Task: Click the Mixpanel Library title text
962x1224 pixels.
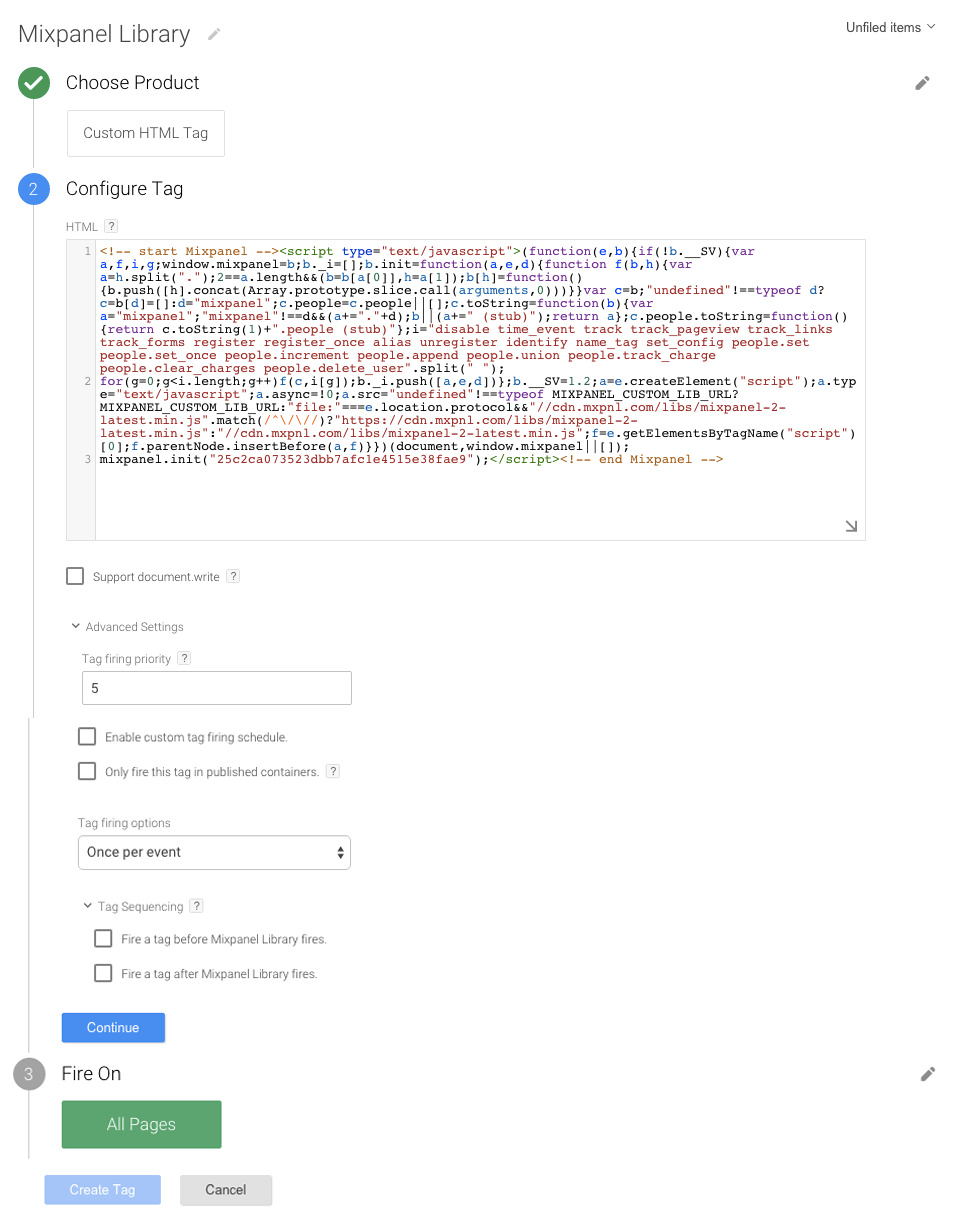Action: tap(104, 34)
